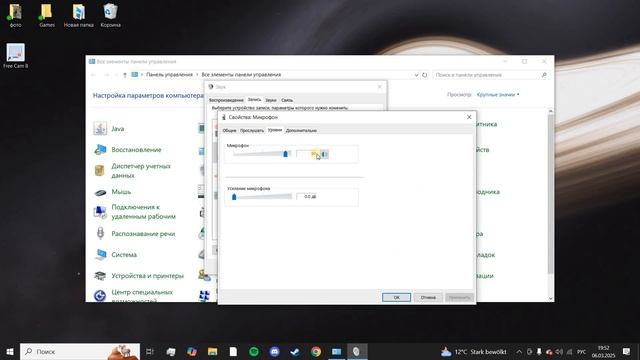Select the Уровни tab

pyautogui.click(x=275, y=130)
